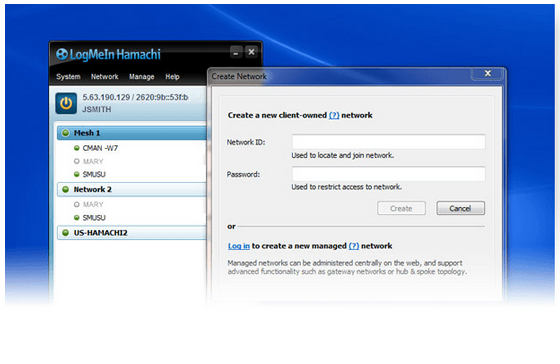
Task: Close the Create Network dialog
Action: (x=488, y=73)
